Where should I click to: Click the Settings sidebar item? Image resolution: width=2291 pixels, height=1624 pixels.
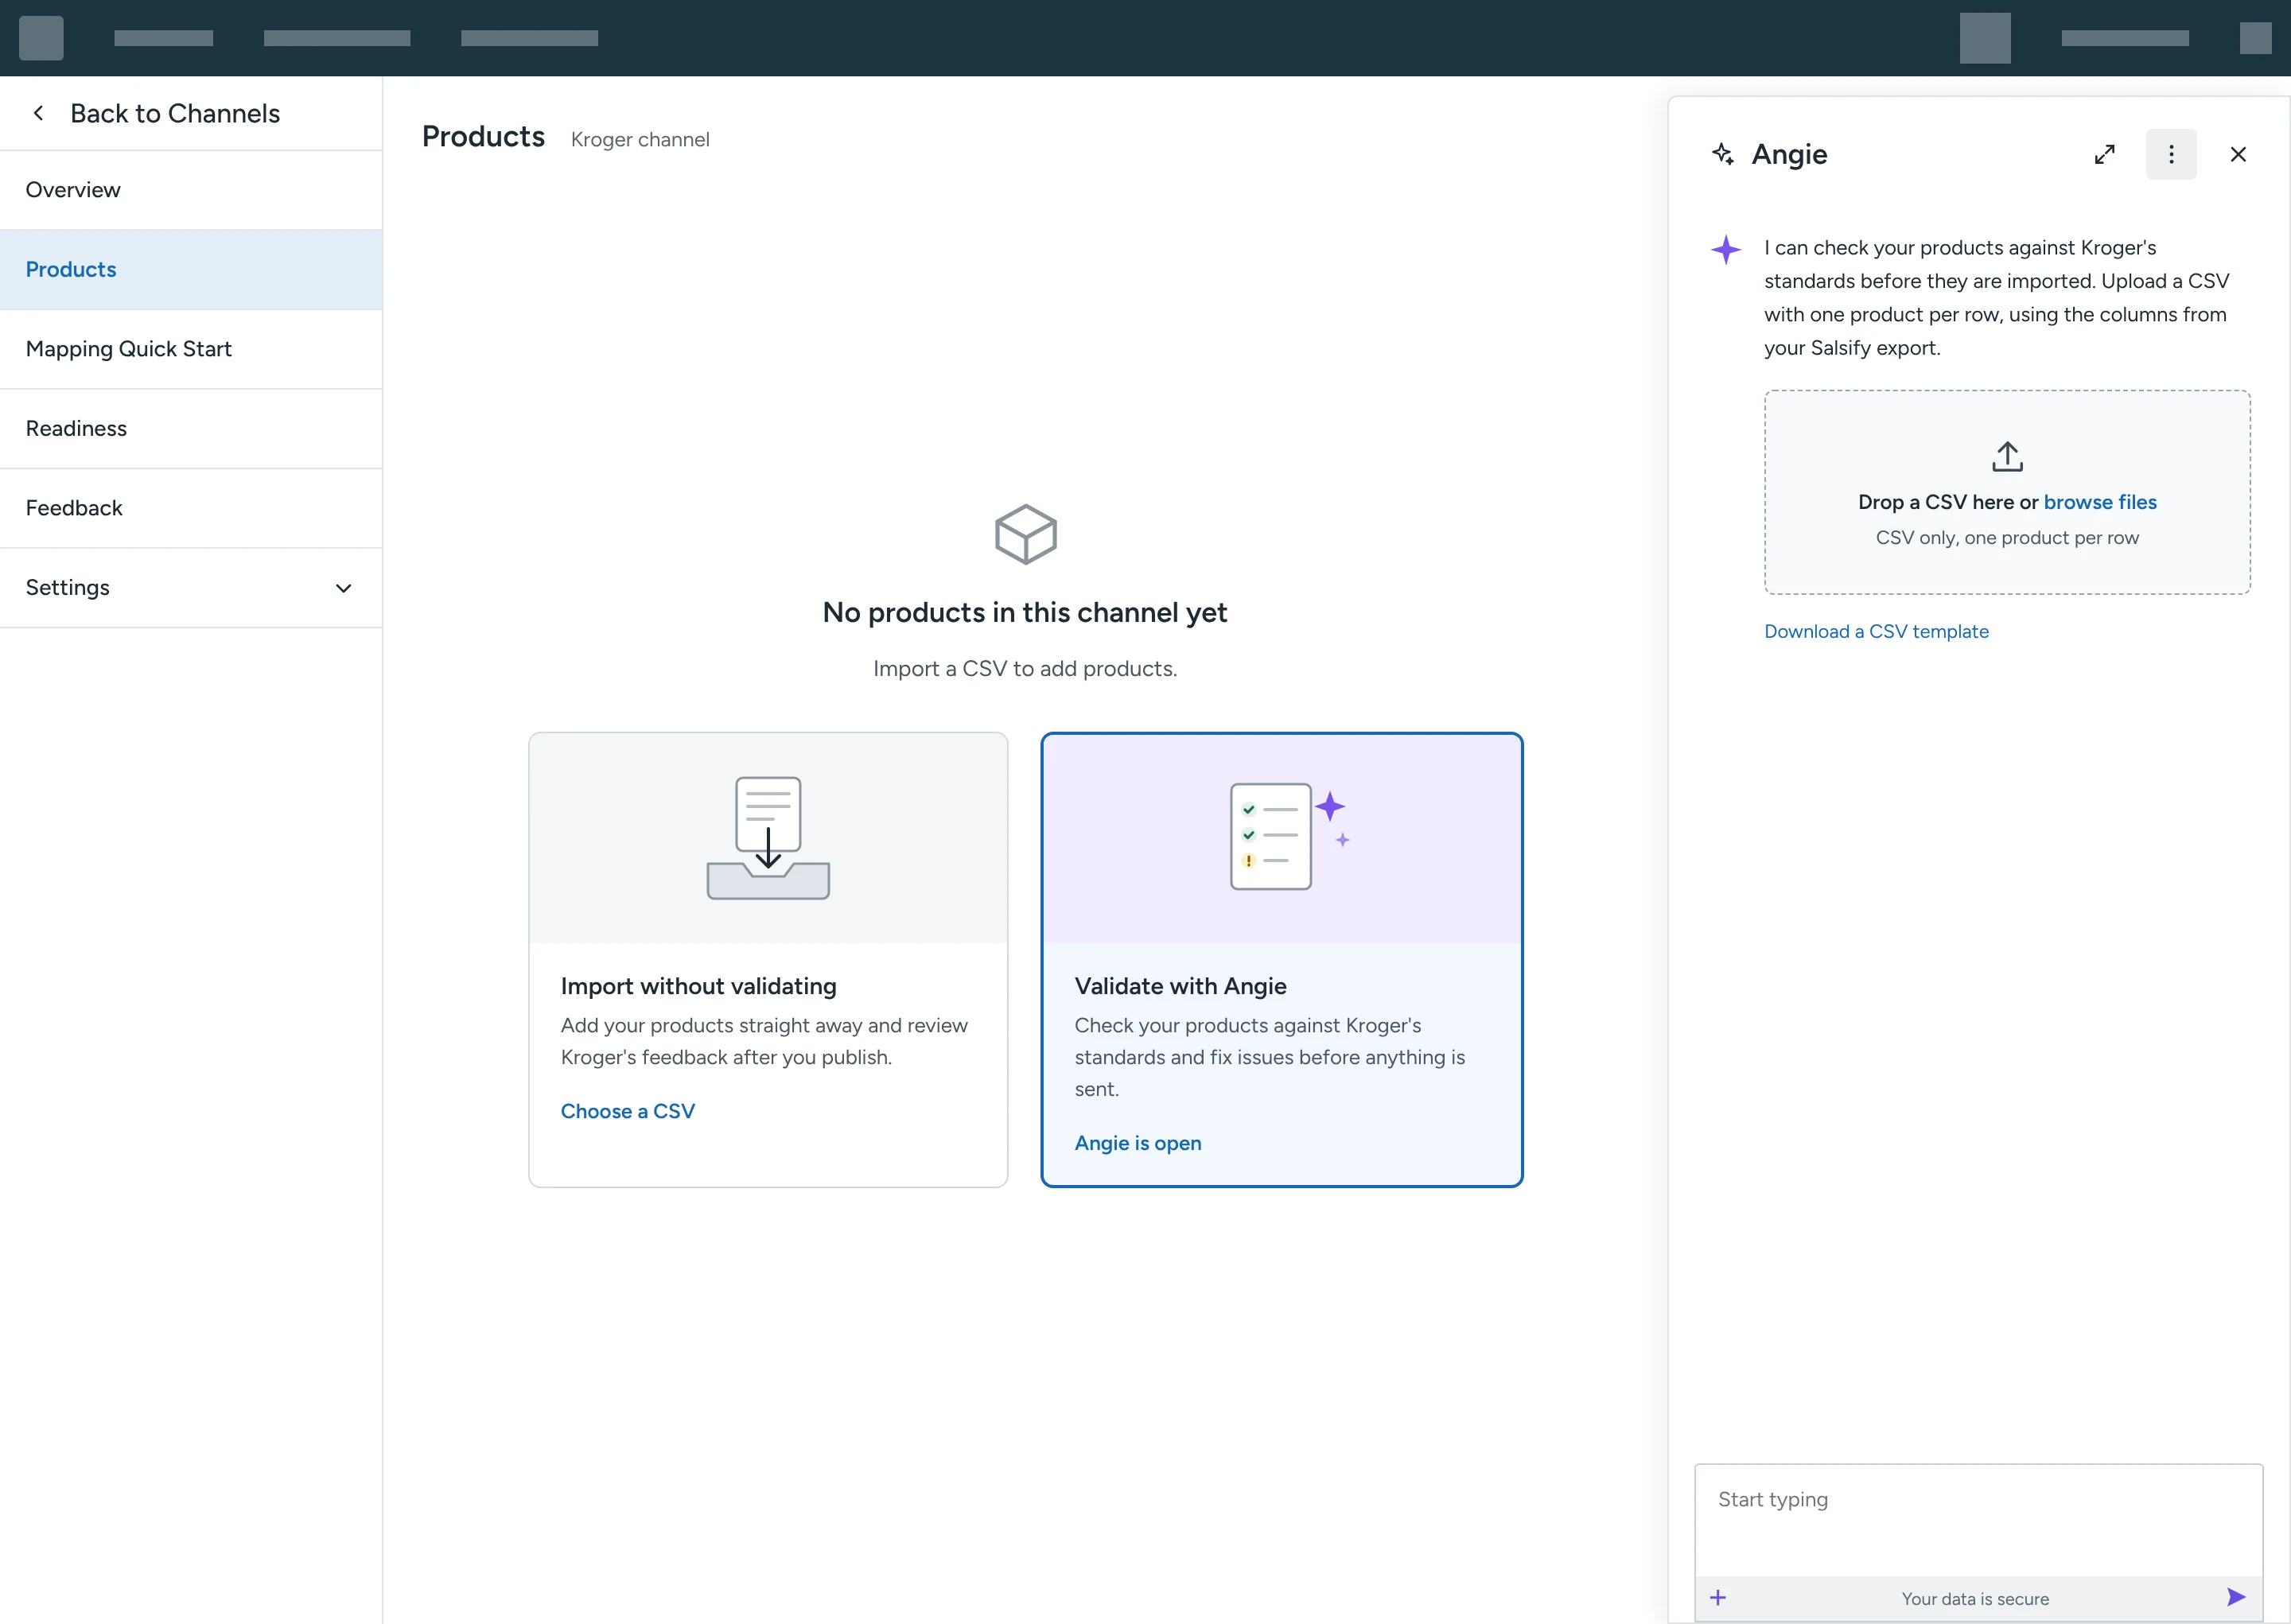click(191, 588)
